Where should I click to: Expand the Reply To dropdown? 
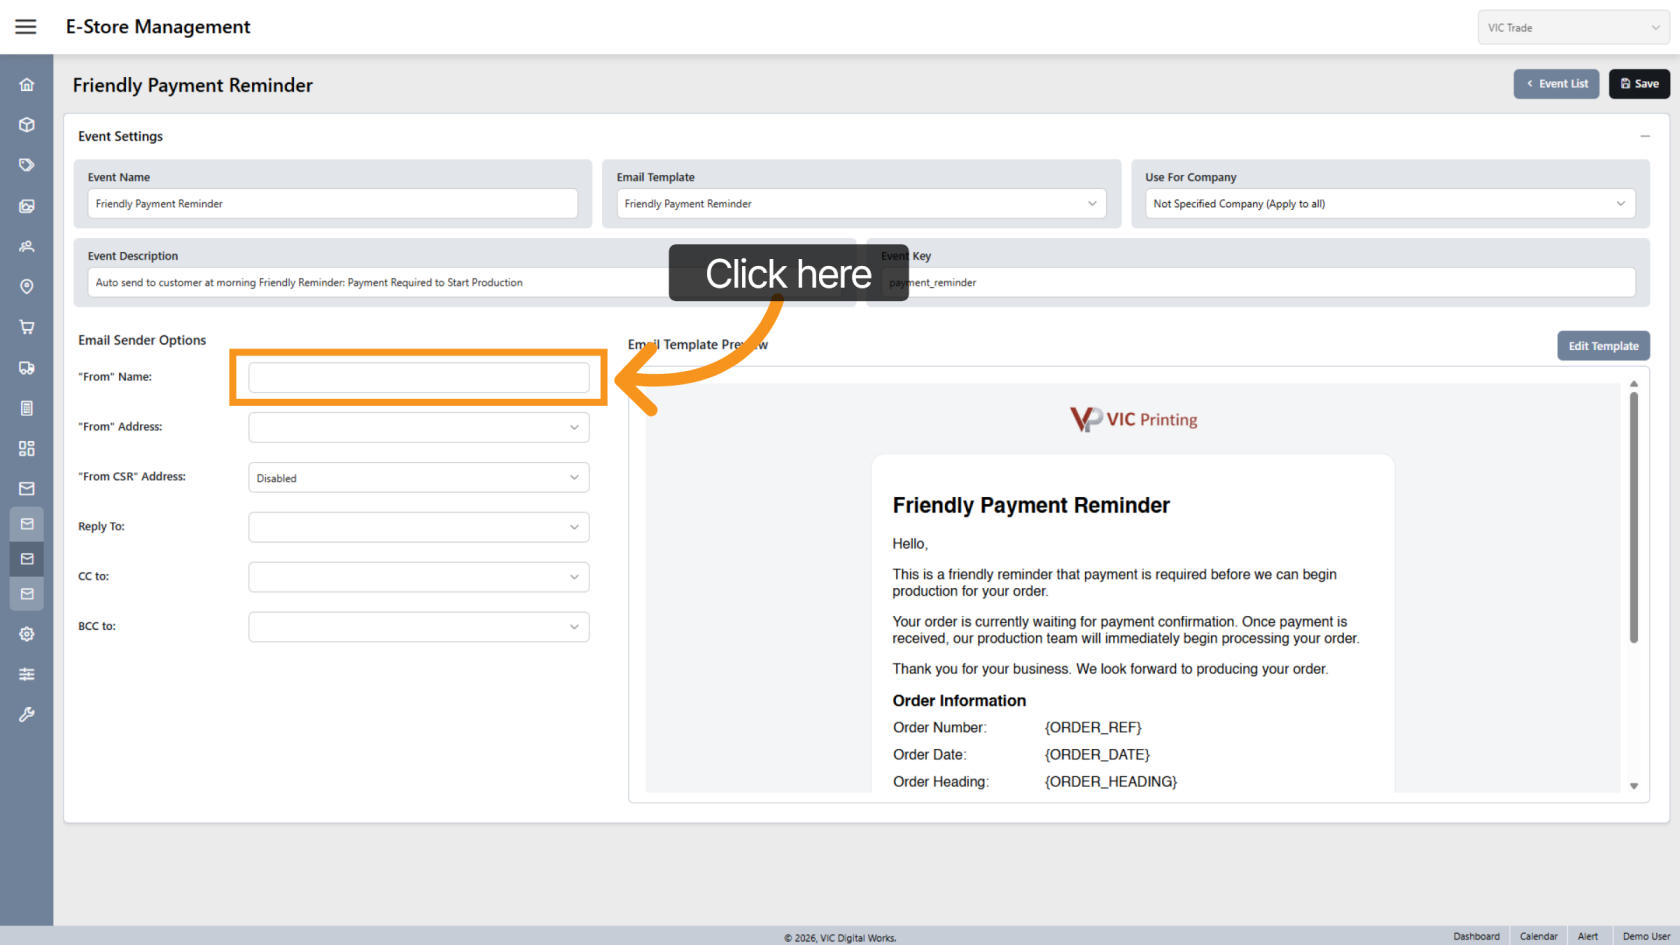point(418,527)
